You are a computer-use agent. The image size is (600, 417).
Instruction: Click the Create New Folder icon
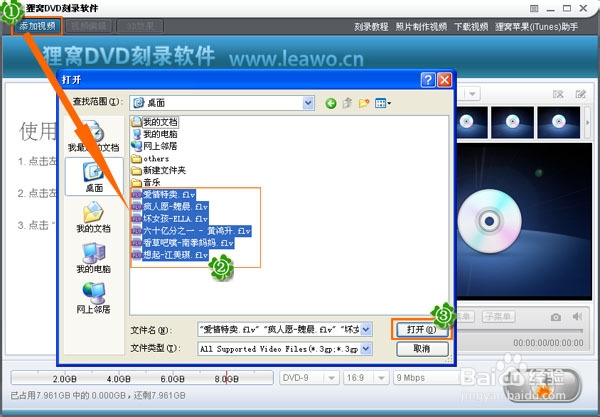[364, 103]
